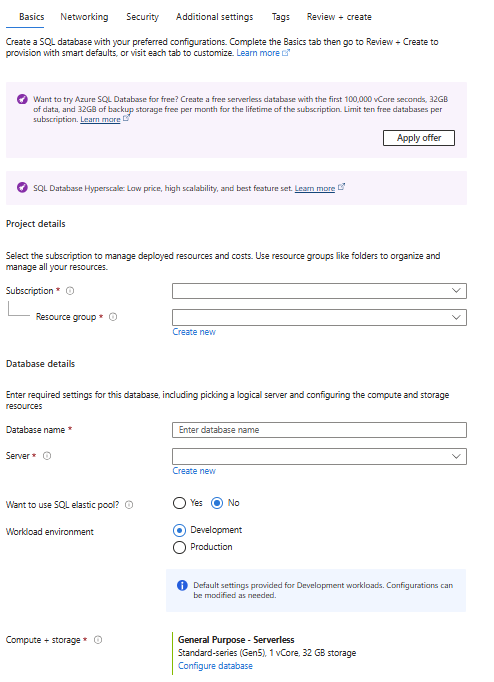Open the Configure database link
Screen dimensions: 494x682
(215, 666)
